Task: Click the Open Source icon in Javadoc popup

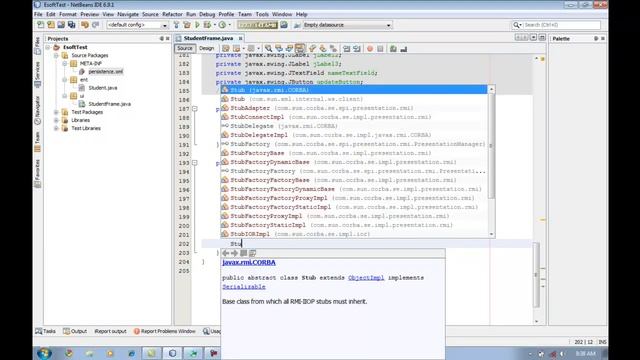Action: pyautogui.click(x=253, y=253)
